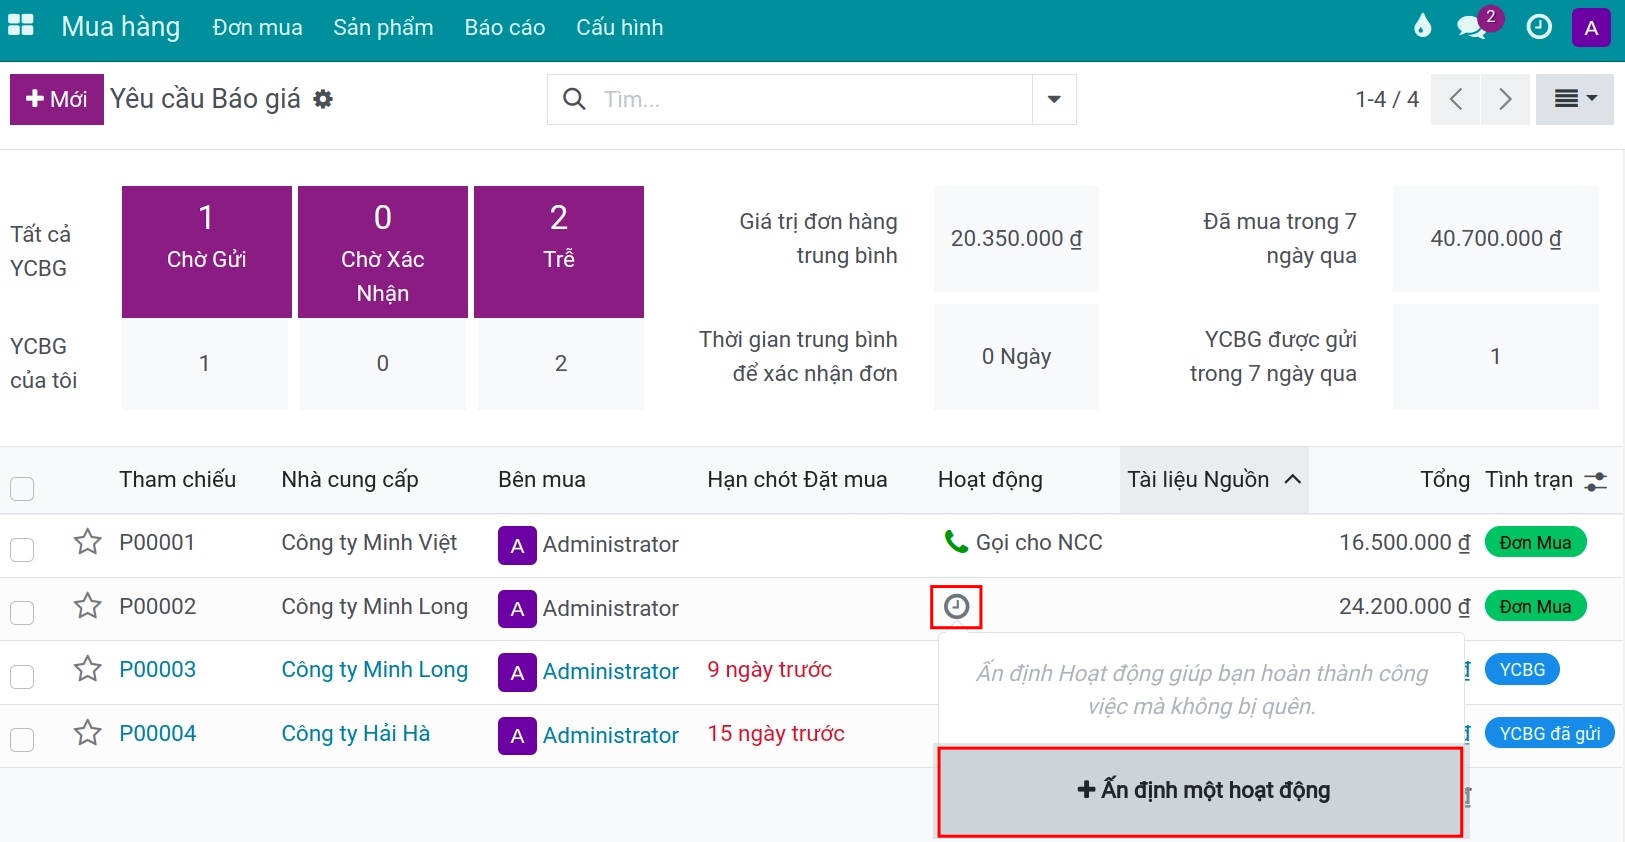Go to previous page arrow
Viewport: 1625px width, 842px height.
[1455, 99]
